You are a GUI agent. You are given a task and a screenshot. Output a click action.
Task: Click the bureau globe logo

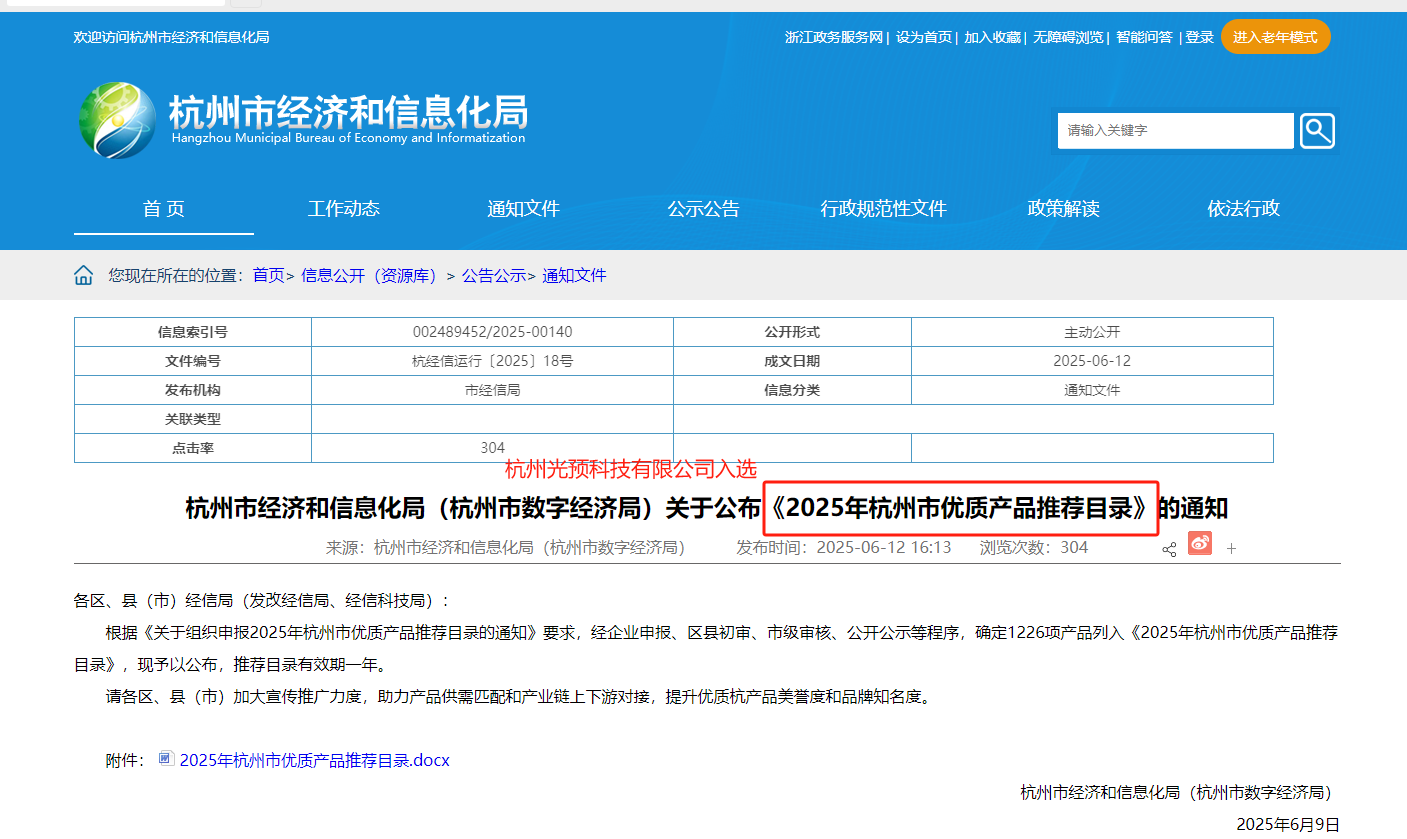click(118, 120)
